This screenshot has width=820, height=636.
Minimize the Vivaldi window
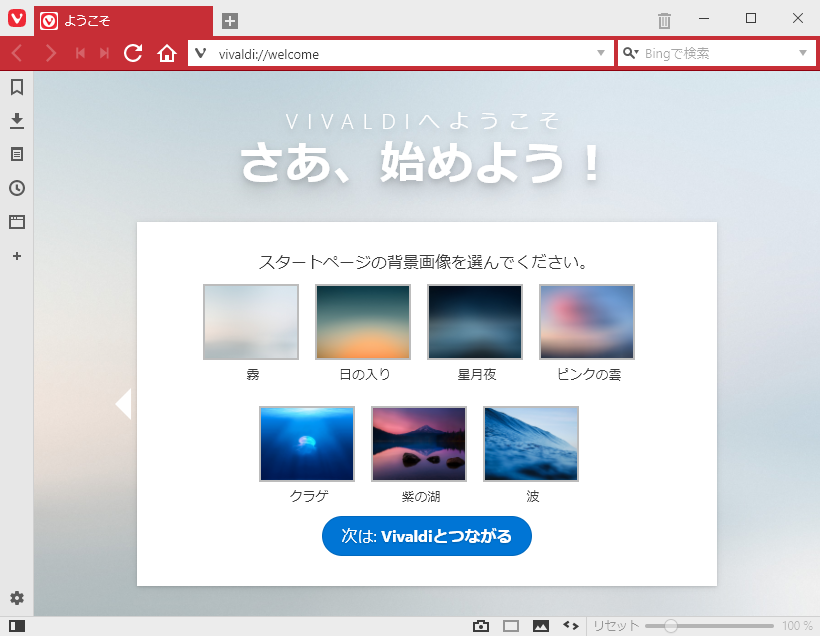click(x=704, y=19)
